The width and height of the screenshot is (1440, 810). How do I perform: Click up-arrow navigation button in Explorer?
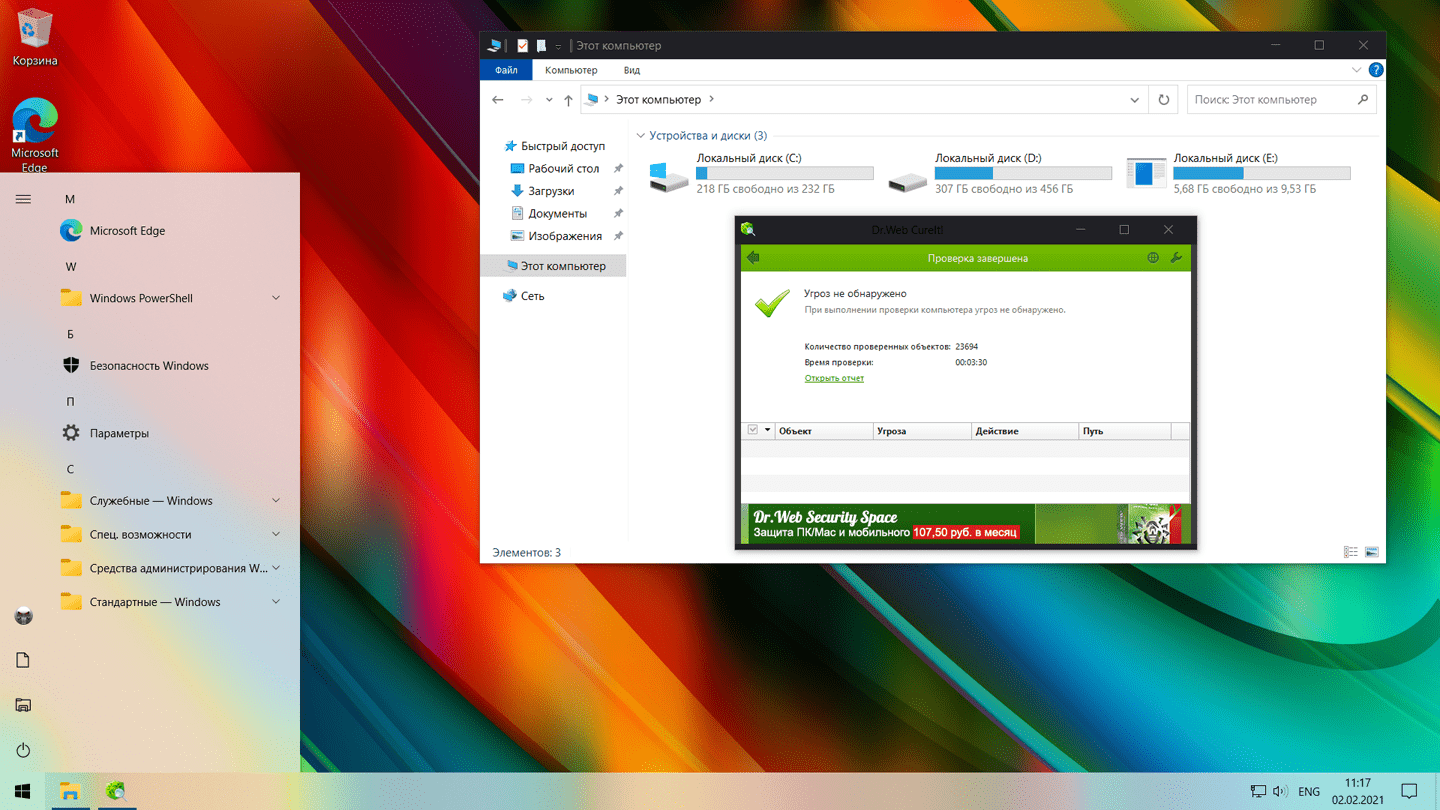568,100
